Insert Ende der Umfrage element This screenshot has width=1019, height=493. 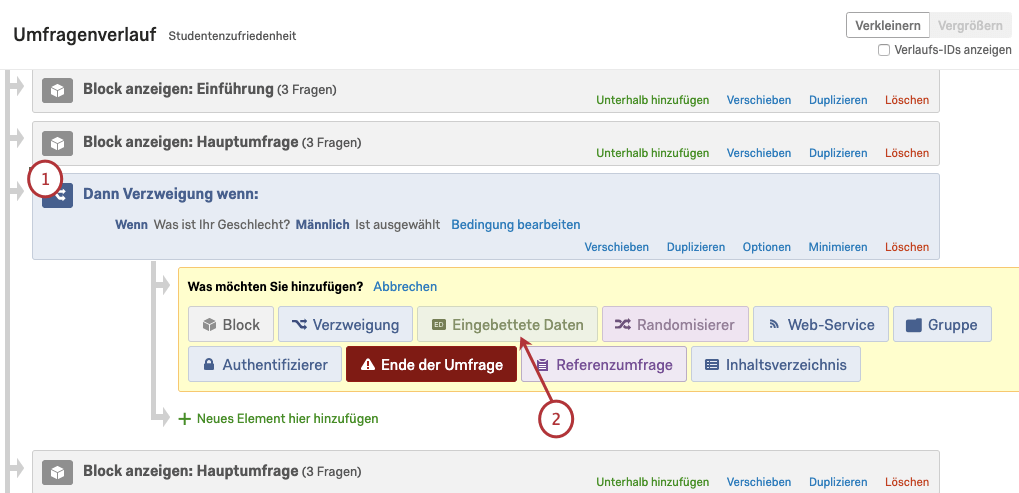pos(432,364)
